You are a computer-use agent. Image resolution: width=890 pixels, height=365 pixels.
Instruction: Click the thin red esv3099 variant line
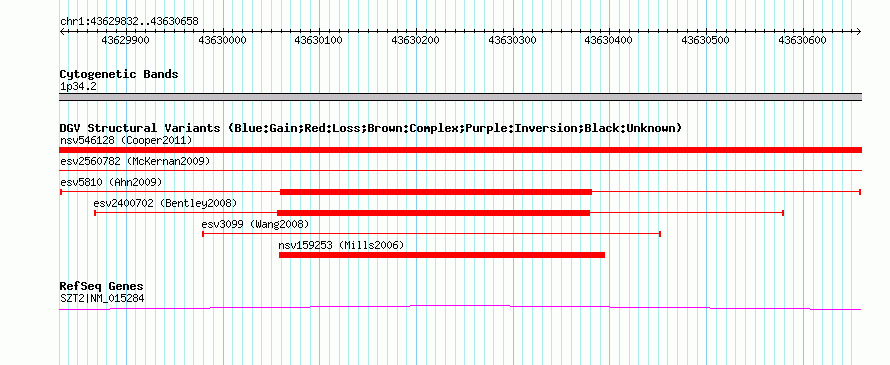(431, 233)
